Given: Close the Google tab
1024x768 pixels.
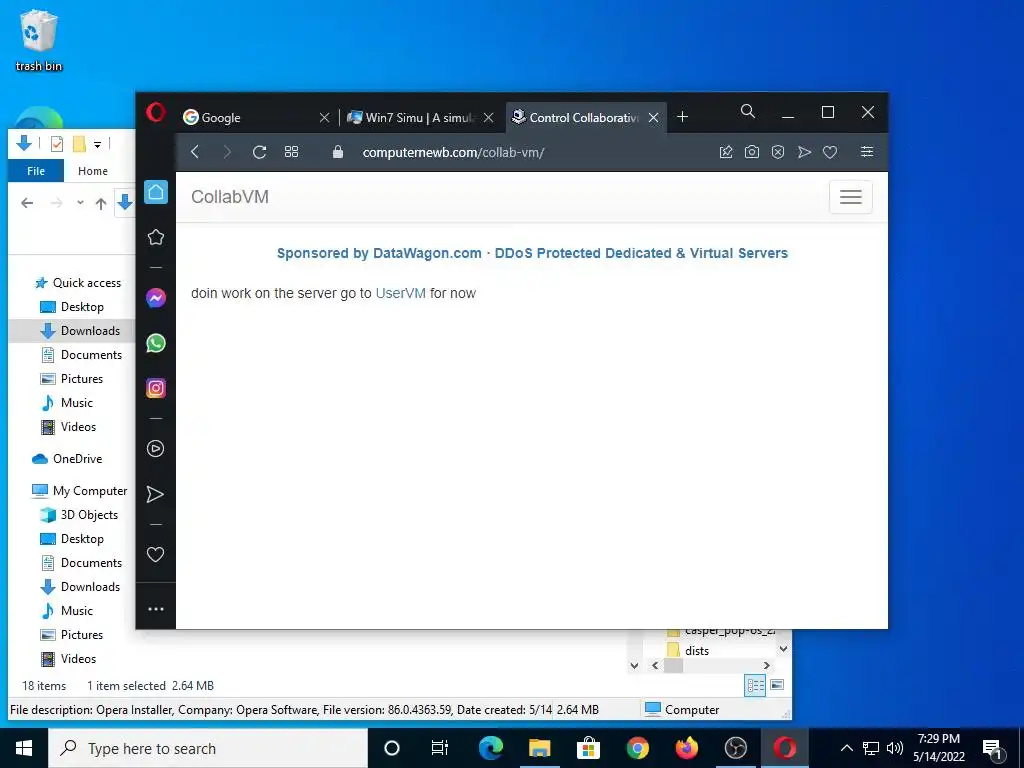Looking at the screenshot, I should point(325,118).
